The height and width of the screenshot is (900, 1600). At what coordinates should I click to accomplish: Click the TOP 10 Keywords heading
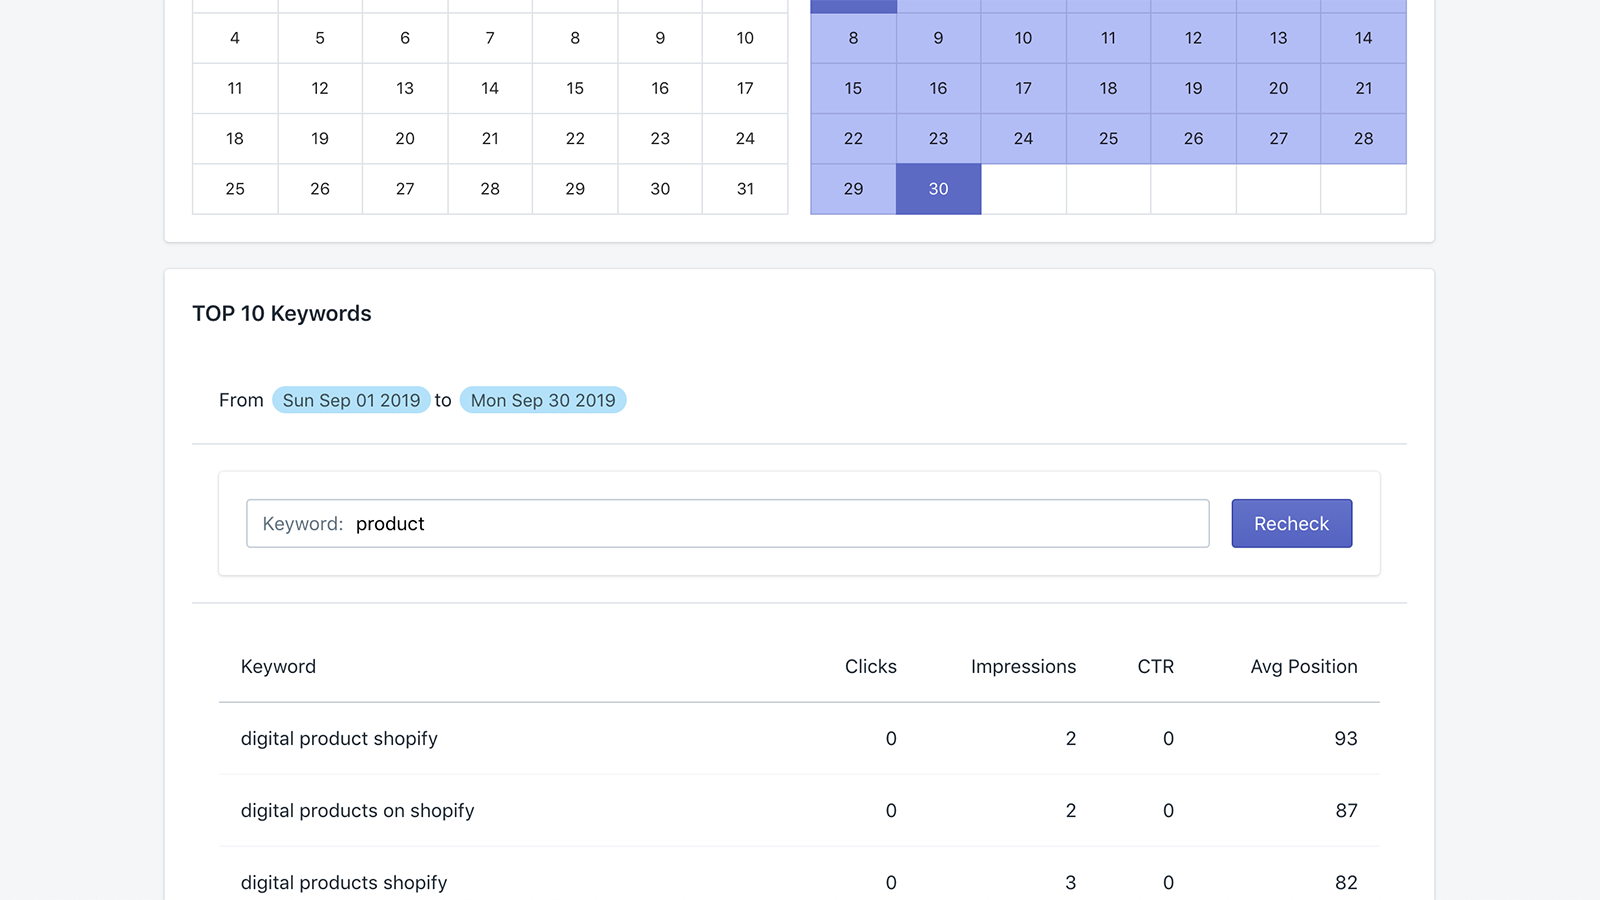[x=281, y=313]
